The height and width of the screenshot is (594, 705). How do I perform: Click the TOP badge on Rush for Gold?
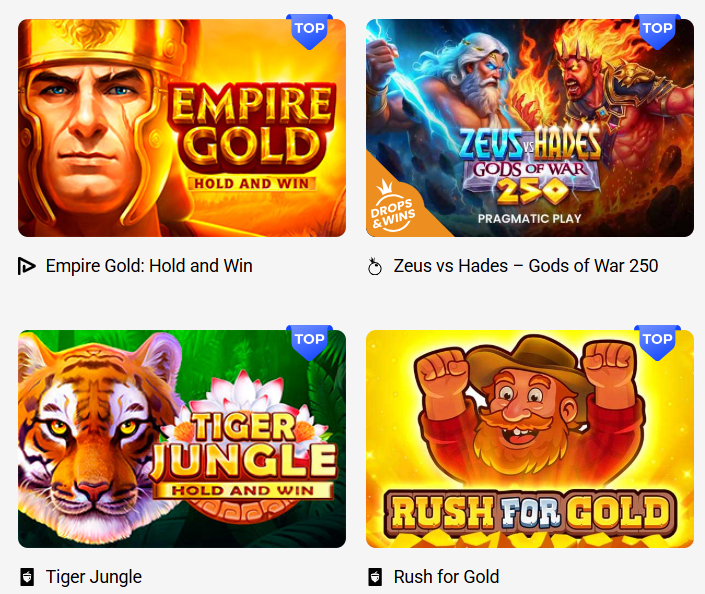(657, 343)
